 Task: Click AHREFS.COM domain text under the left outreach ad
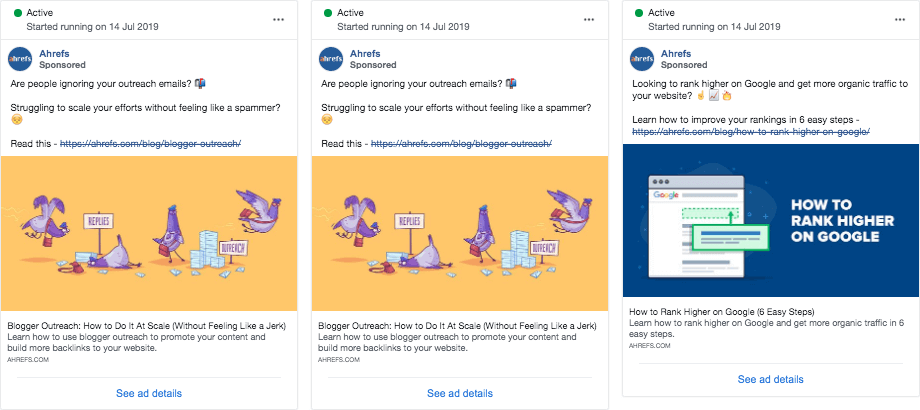[x=28, y=360]
